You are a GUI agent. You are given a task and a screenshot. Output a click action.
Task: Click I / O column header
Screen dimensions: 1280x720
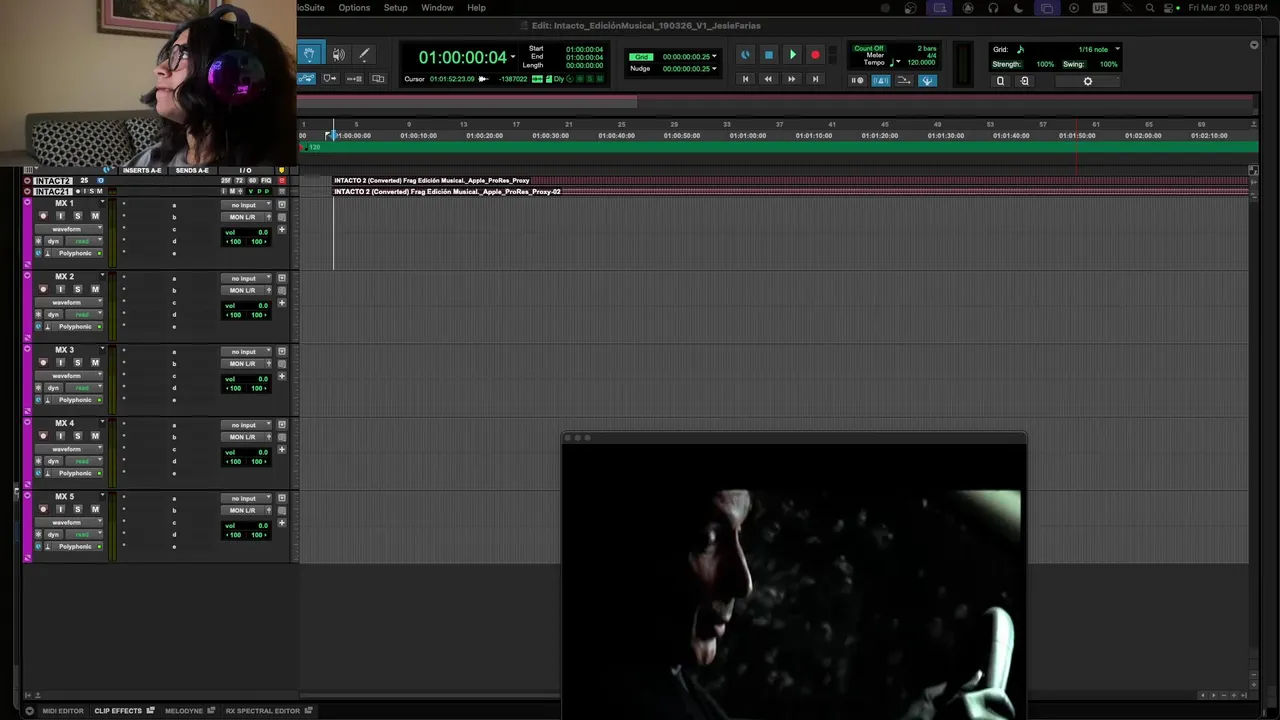click(245, 170)
